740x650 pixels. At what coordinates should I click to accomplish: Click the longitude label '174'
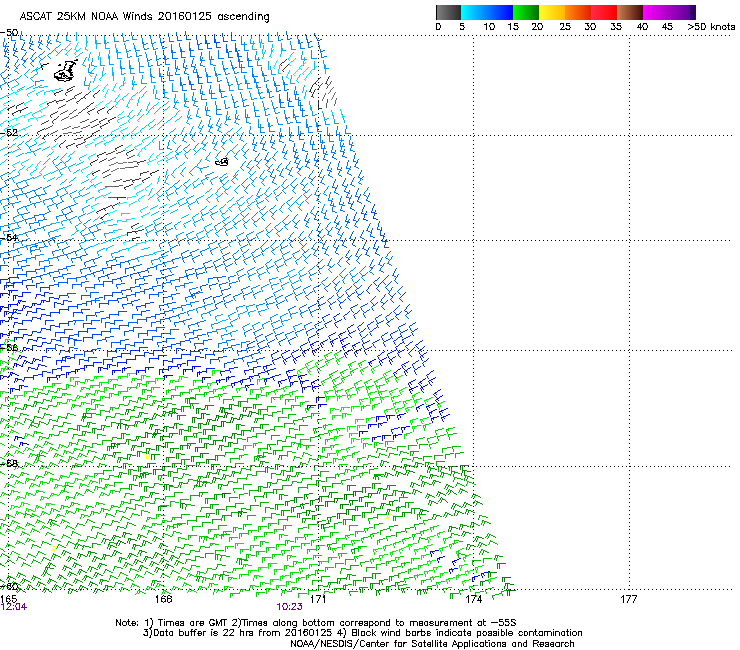[473, 599]
